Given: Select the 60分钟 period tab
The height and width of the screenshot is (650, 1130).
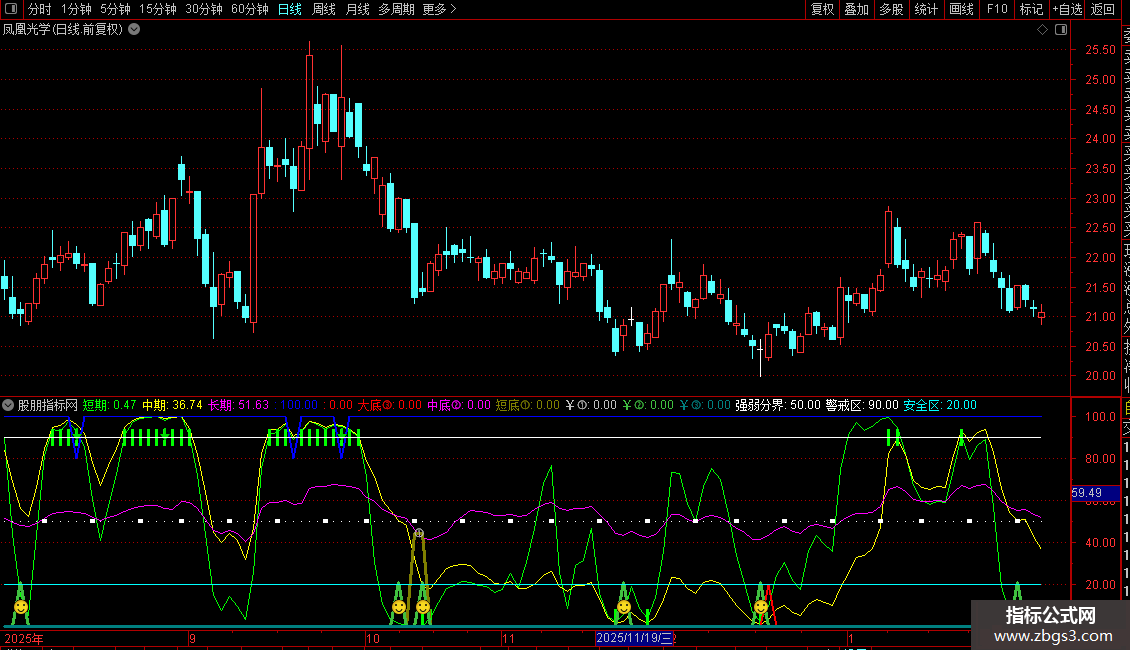Looking at the screenshot, I should 249,10.
